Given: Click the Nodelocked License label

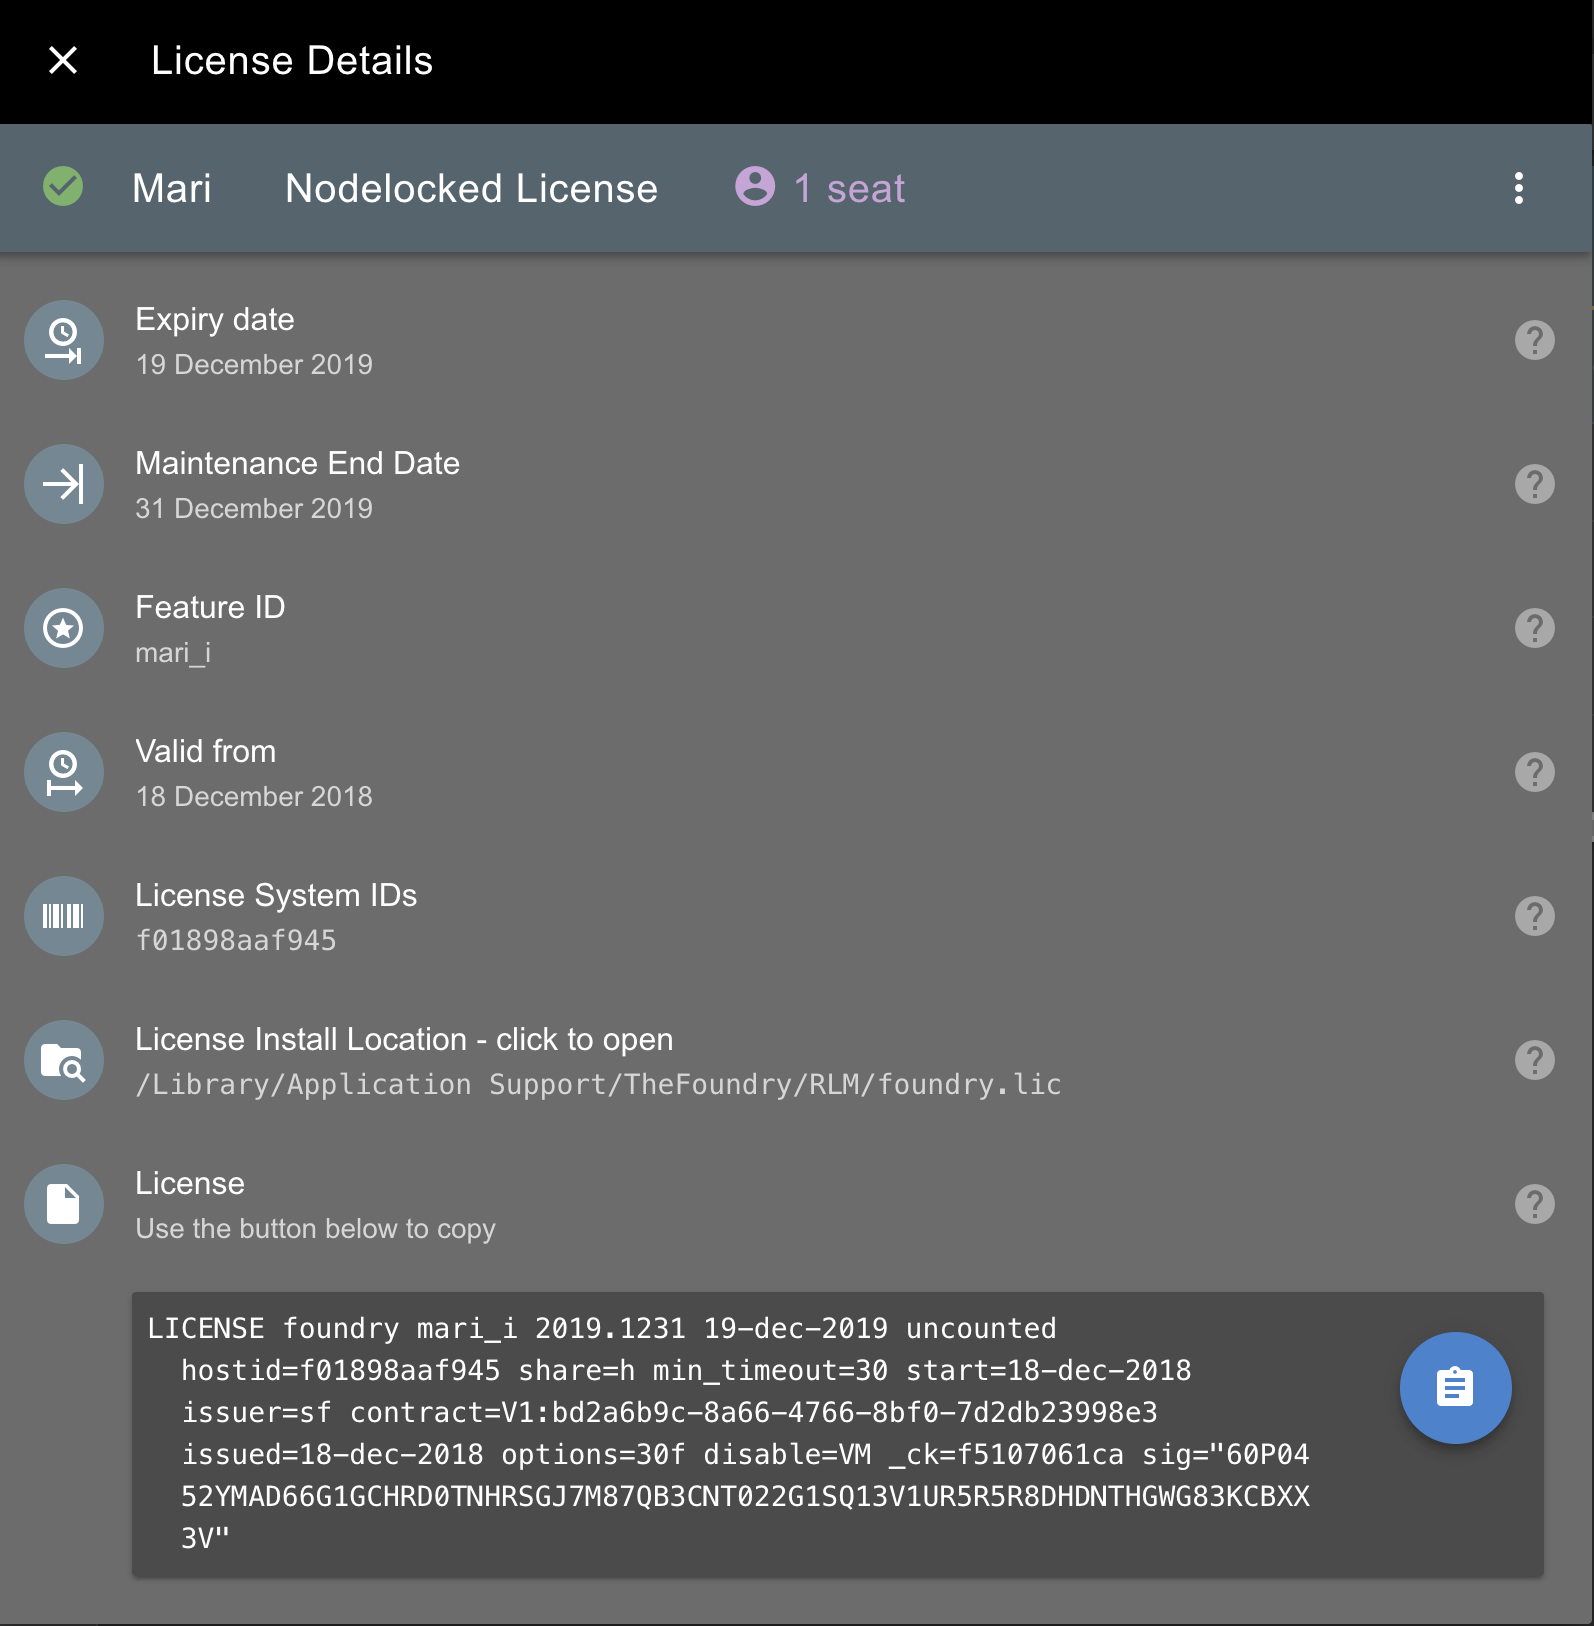Looking at the screenshot, I should click(471, 188).
